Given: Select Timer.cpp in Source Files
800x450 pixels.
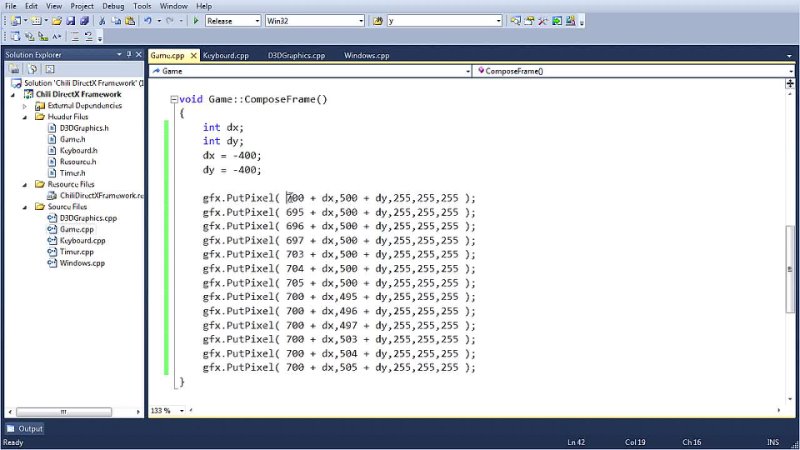Looking at the screenshot, I should [x=77, y=252].
